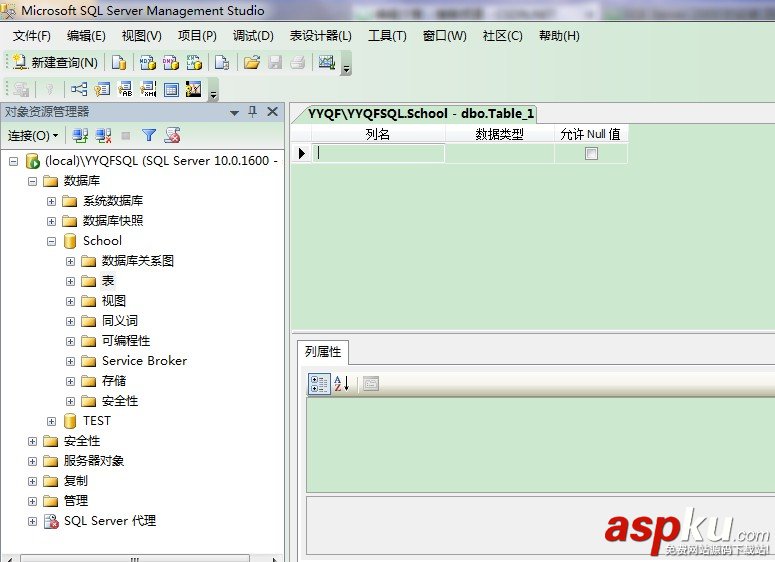Click the Check Constraints table icon

171,89
